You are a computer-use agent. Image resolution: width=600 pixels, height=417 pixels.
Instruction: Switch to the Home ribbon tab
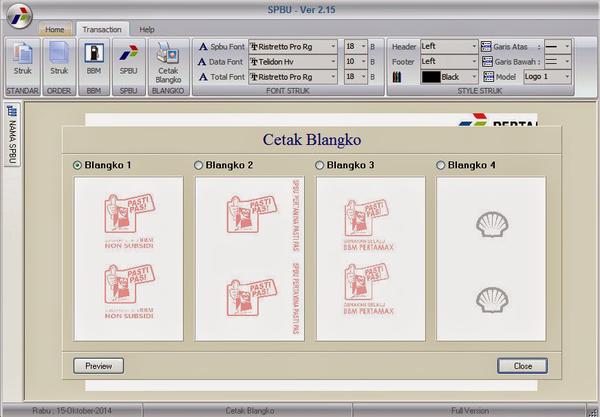coord(55,29)
